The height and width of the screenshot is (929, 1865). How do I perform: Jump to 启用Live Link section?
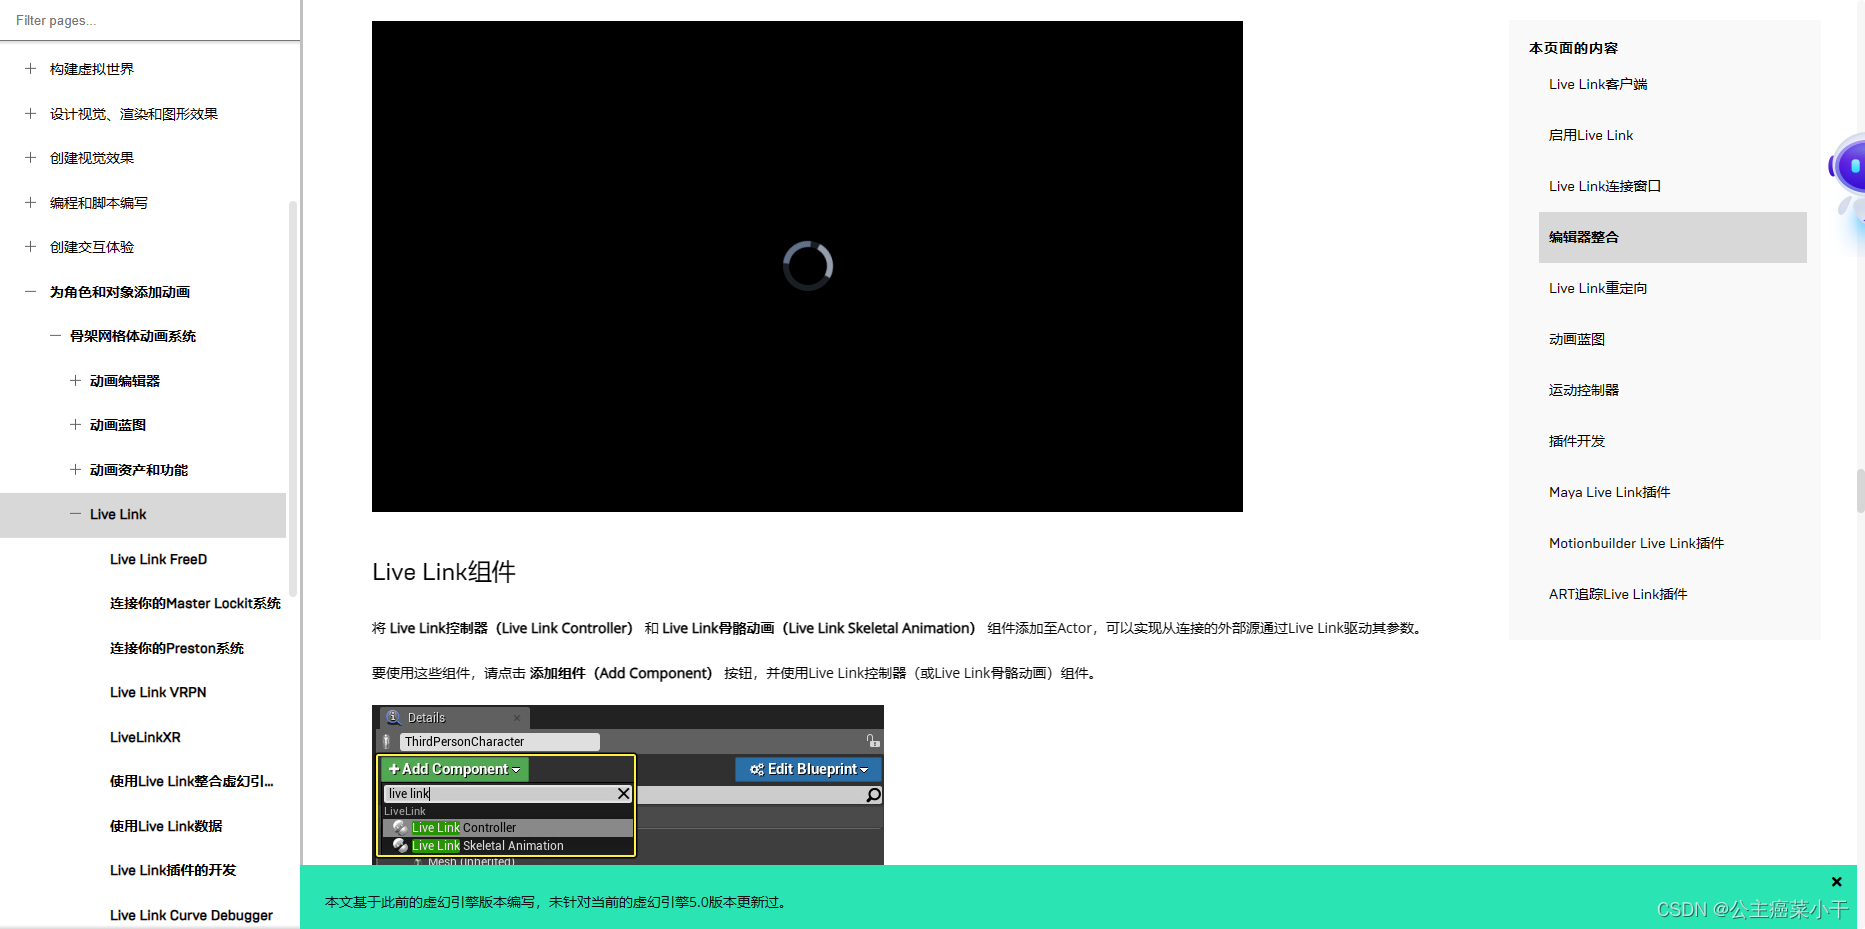(x=1591, y=135)
